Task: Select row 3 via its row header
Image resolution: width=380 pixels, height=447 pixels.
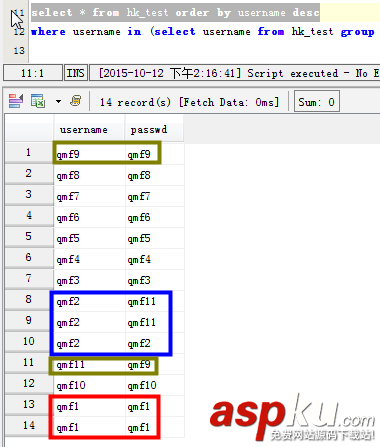Action: (x=29, y=195)
